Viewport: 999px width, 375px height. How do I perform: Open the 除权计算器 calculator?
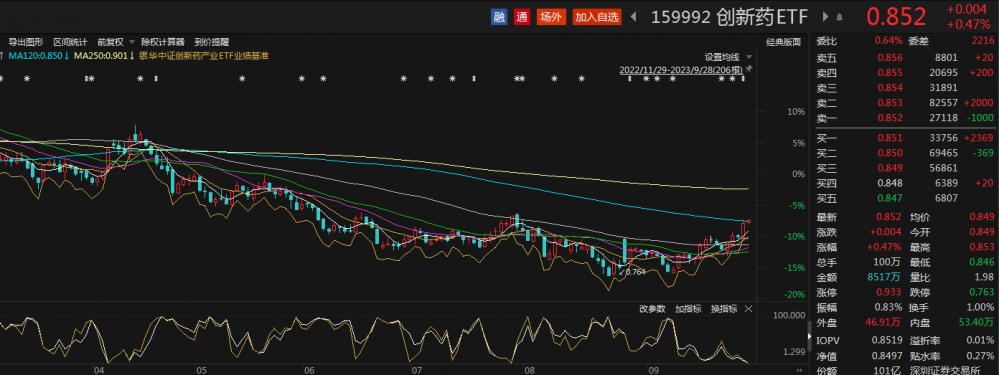pos(162,42)
